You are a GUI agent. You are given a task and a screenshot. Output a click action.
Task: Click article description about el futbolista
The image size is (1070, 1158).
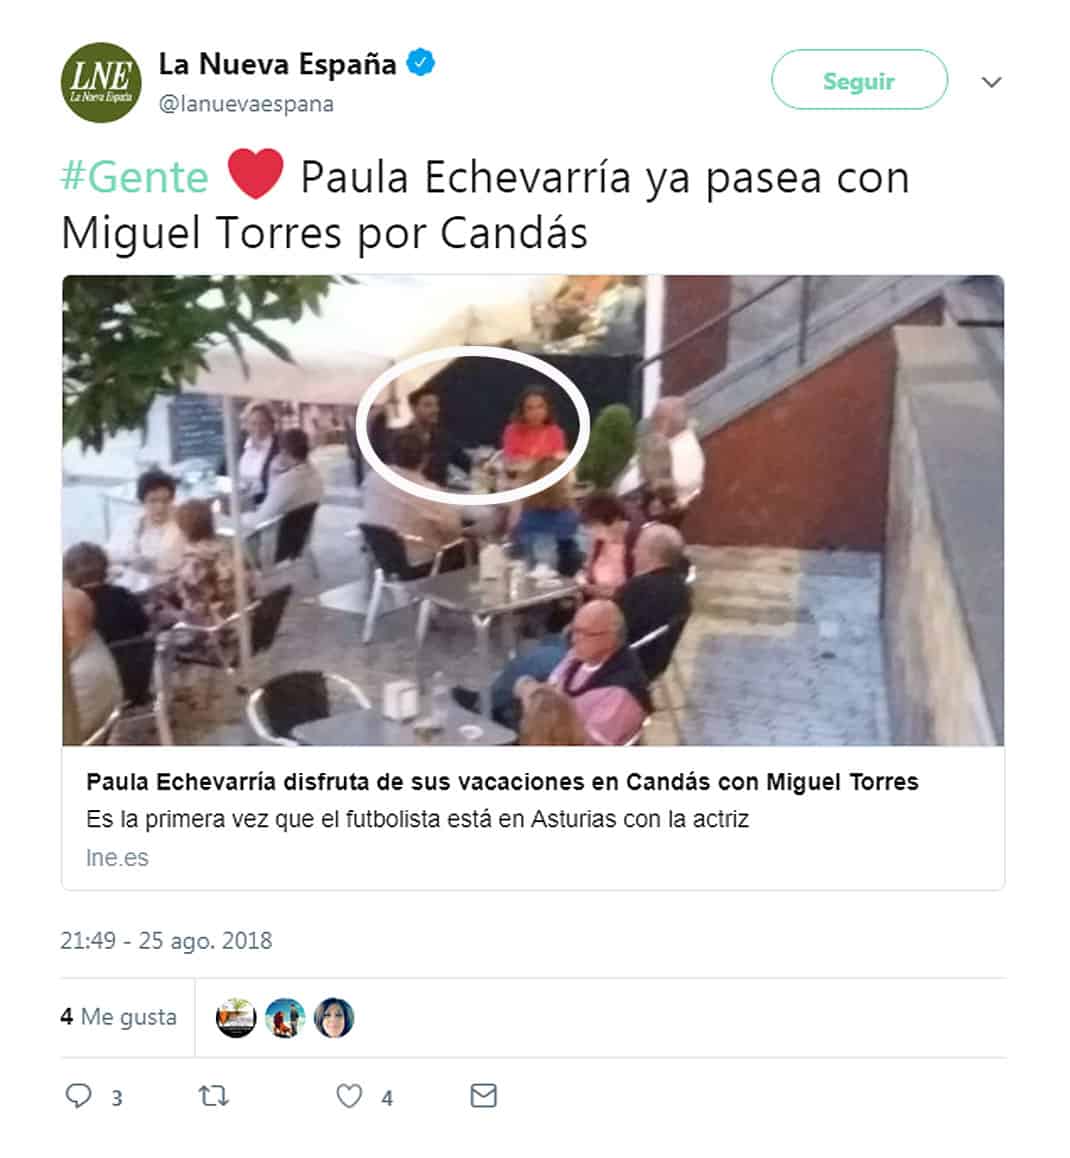(x=418, y=820)
